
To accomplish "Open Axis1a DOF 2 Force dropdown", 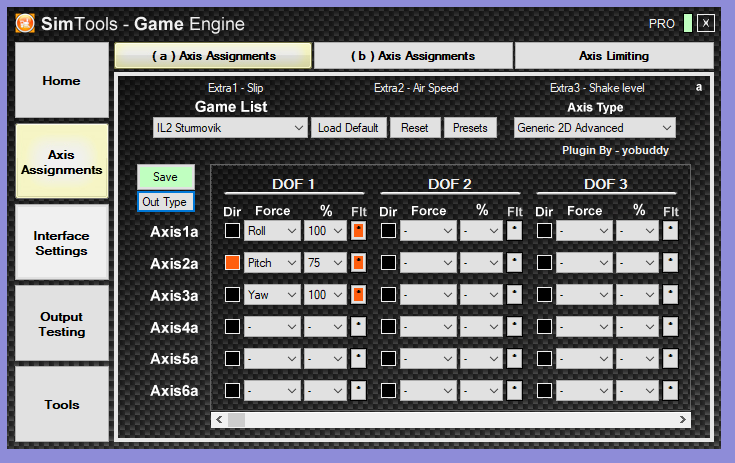I will coord(428,231).
